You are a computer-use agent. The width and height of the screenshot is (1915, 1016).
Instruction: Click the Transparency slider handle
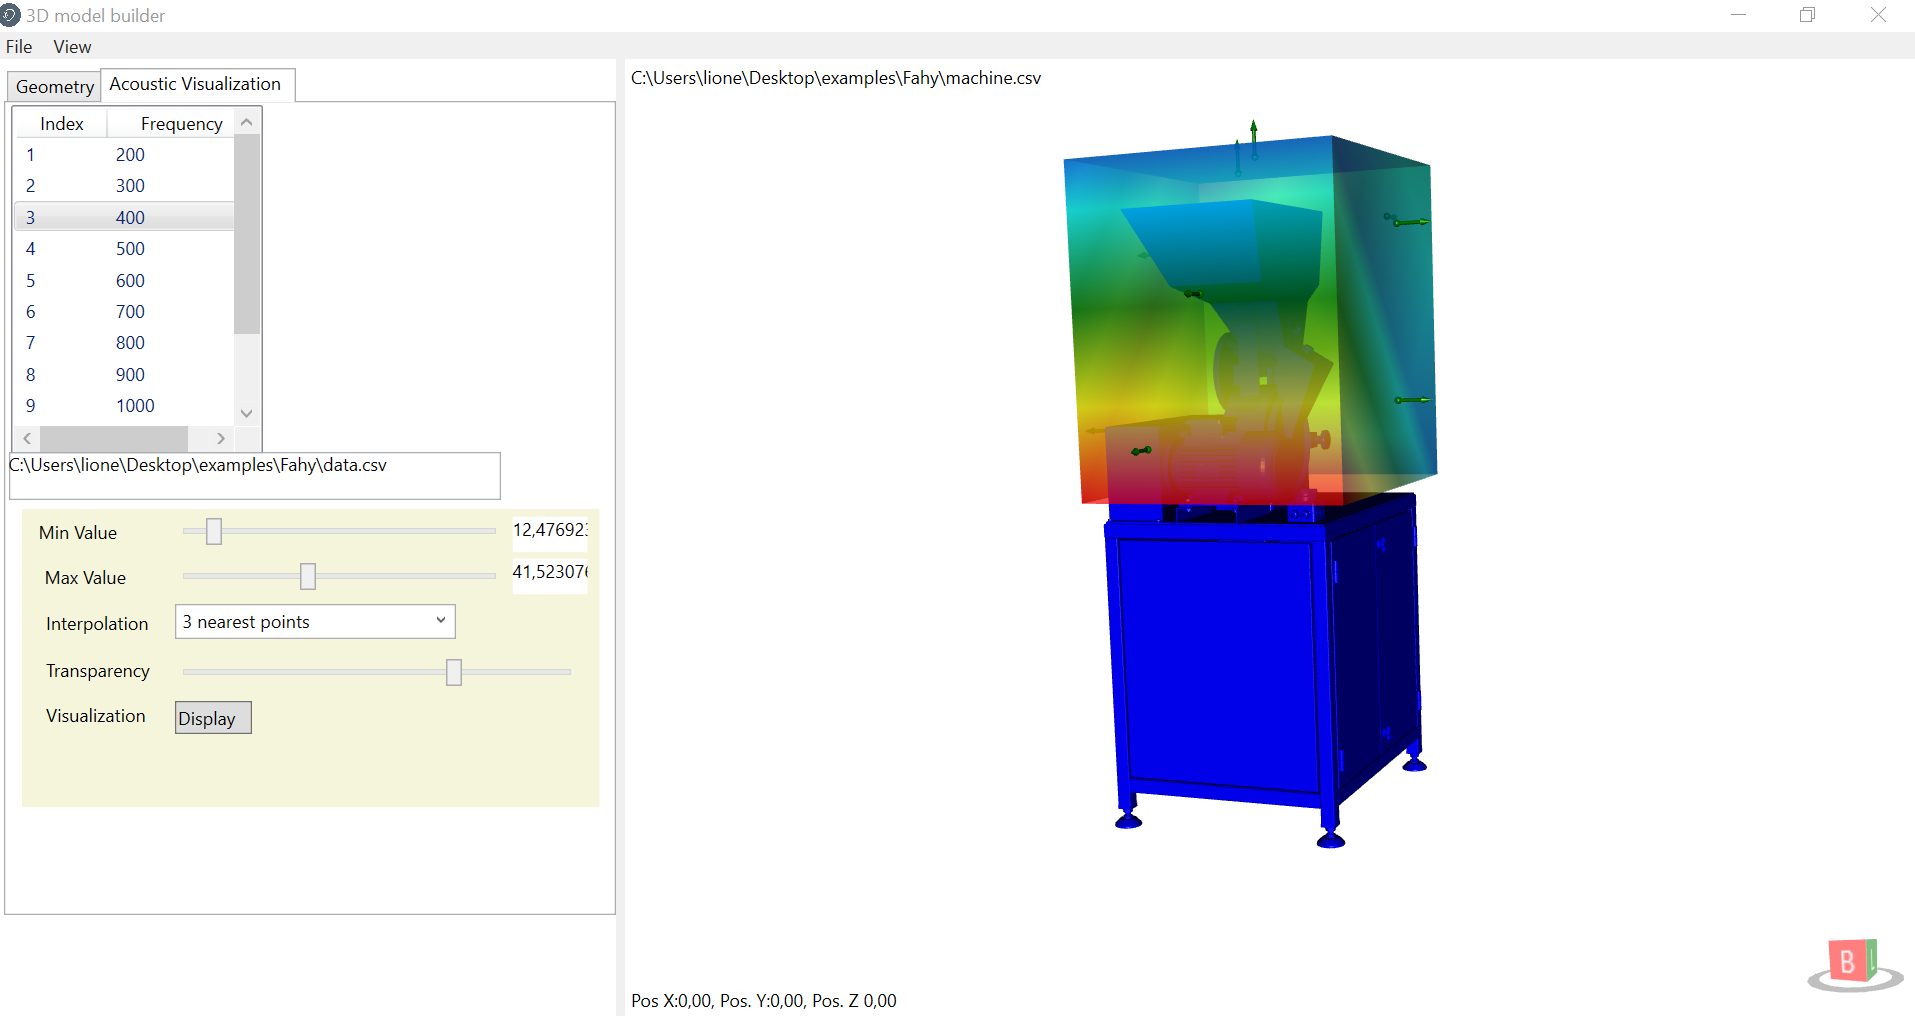tap(454, 672)
